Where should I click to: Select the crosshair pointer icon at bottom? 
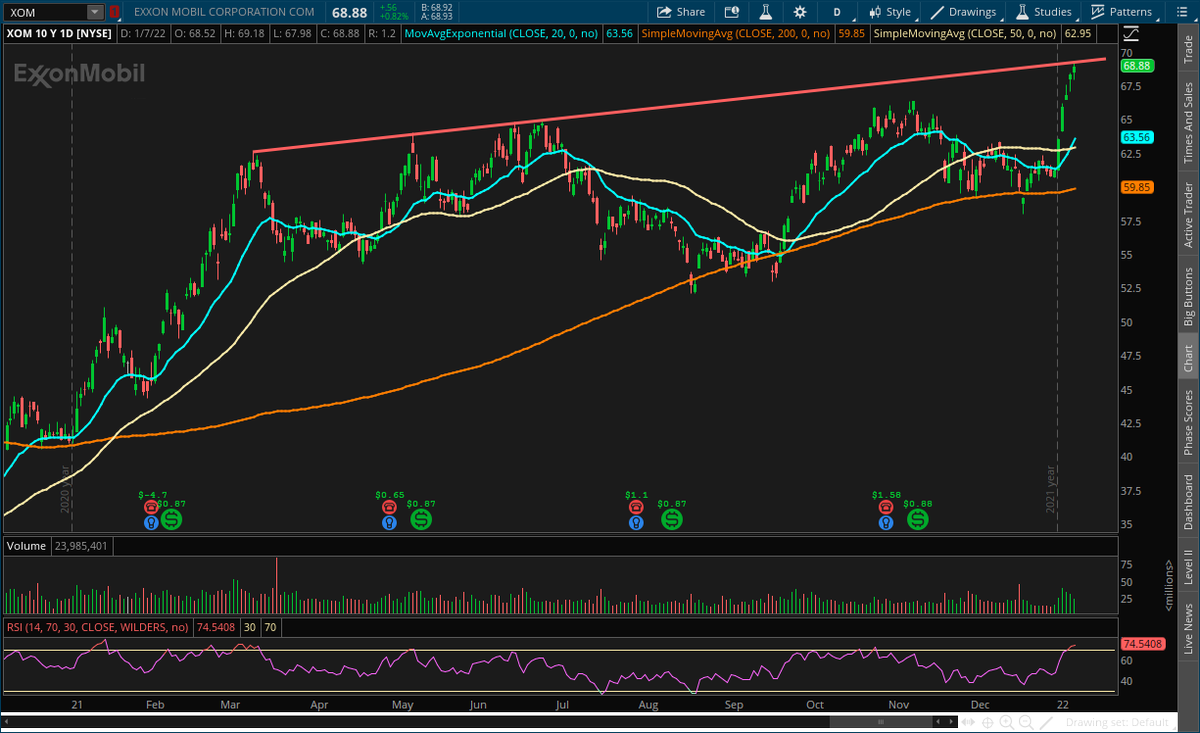point(987,723)
